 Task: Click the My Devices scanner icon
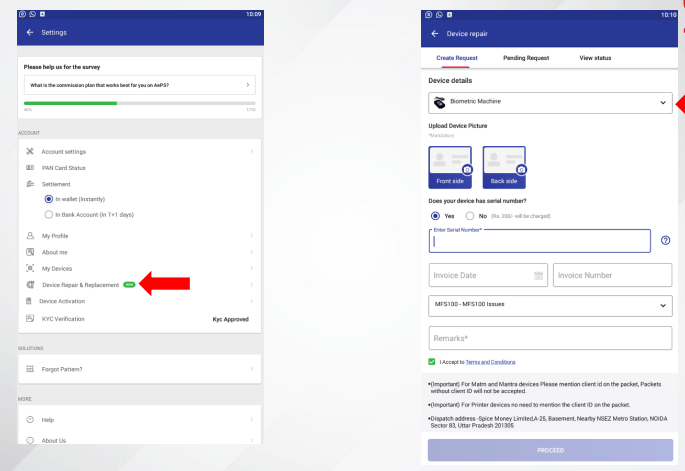click(x=30, y=268)
